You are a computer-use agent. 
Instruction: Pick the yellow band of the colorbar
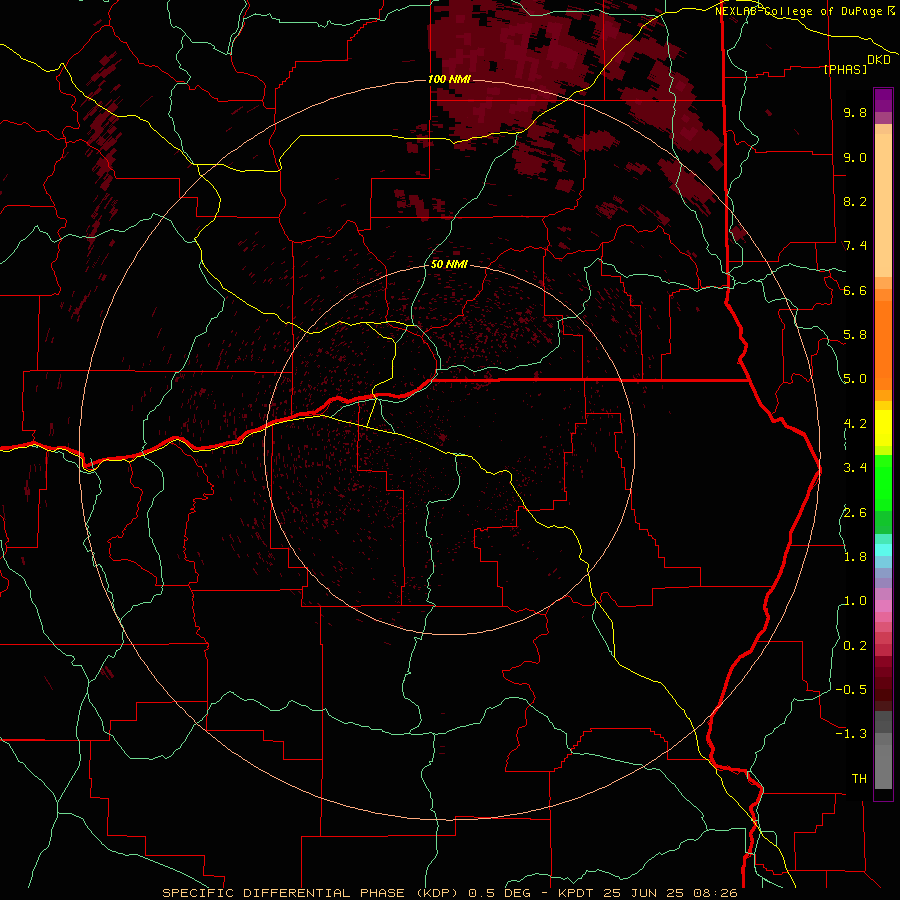[883, 428]
